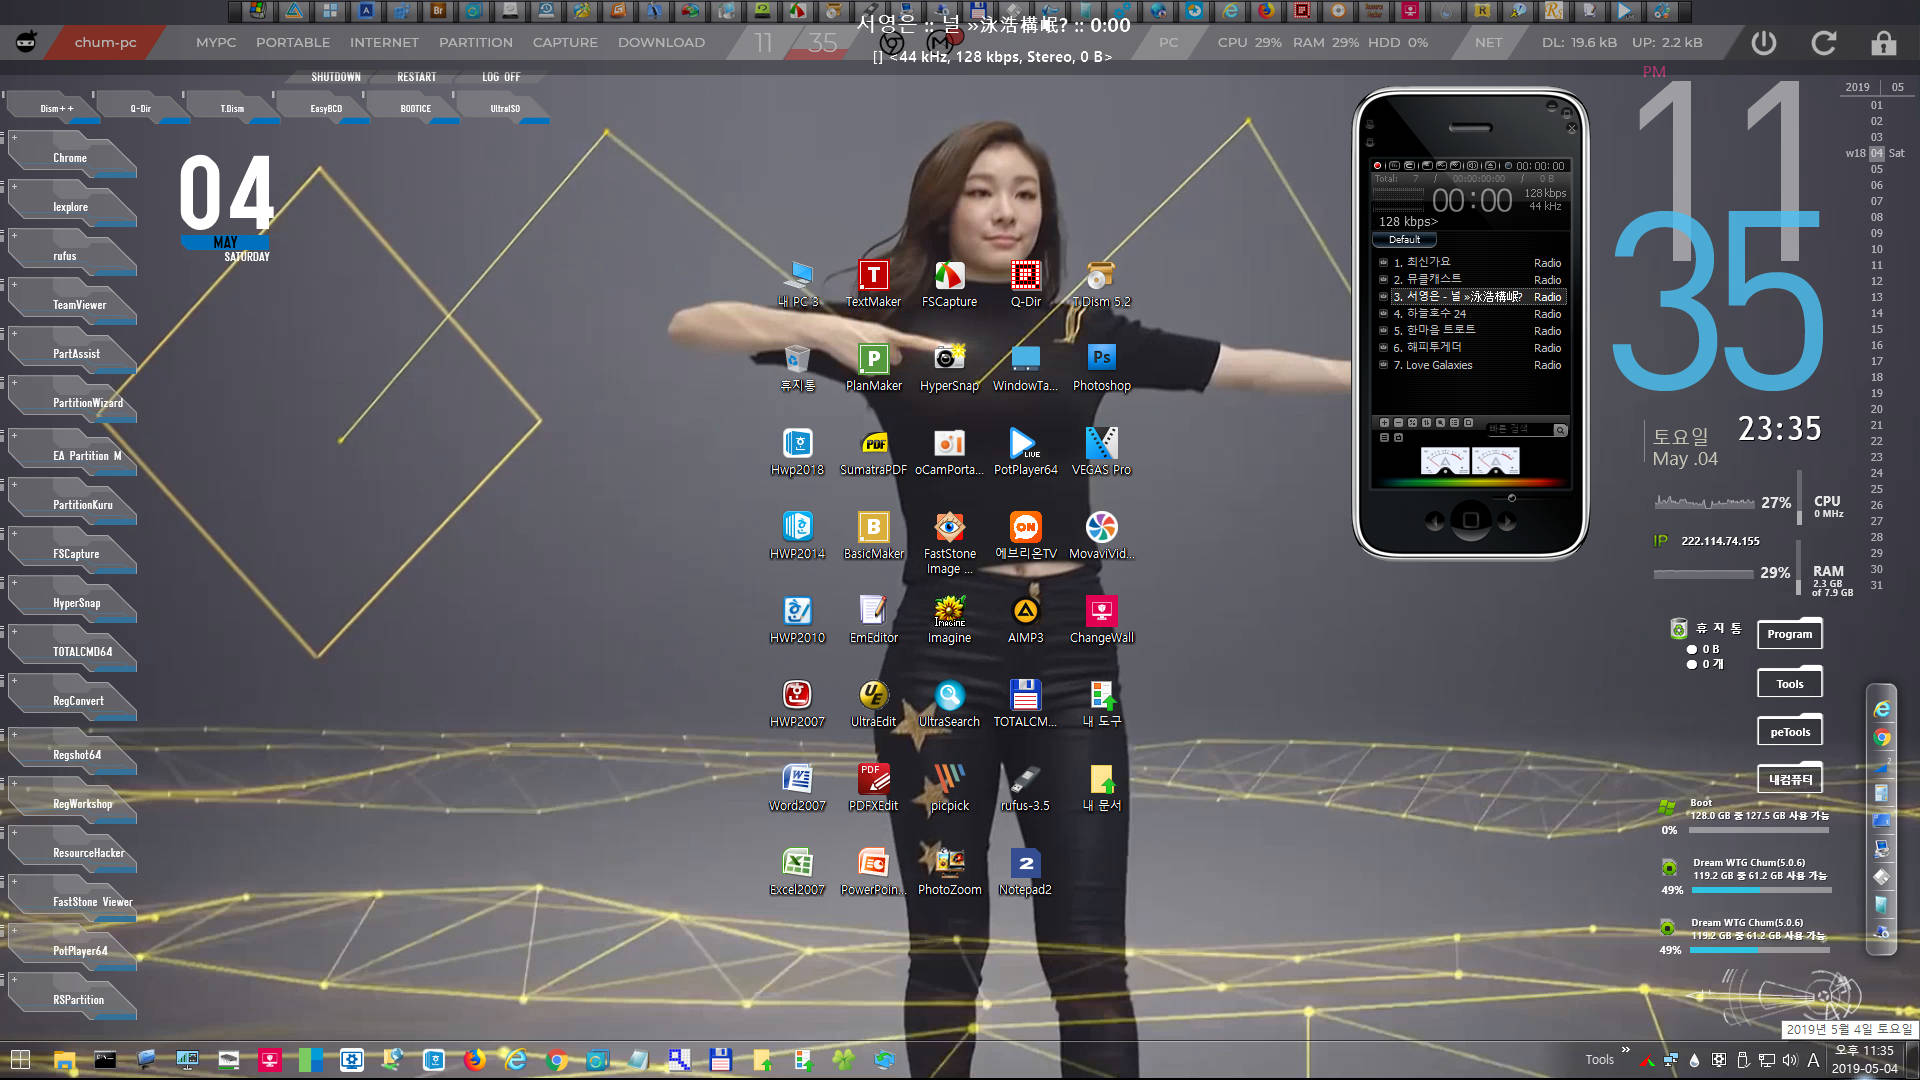
Task: Expand the plus marker above Chrome shortcut
Action: (x=14, y=138)
